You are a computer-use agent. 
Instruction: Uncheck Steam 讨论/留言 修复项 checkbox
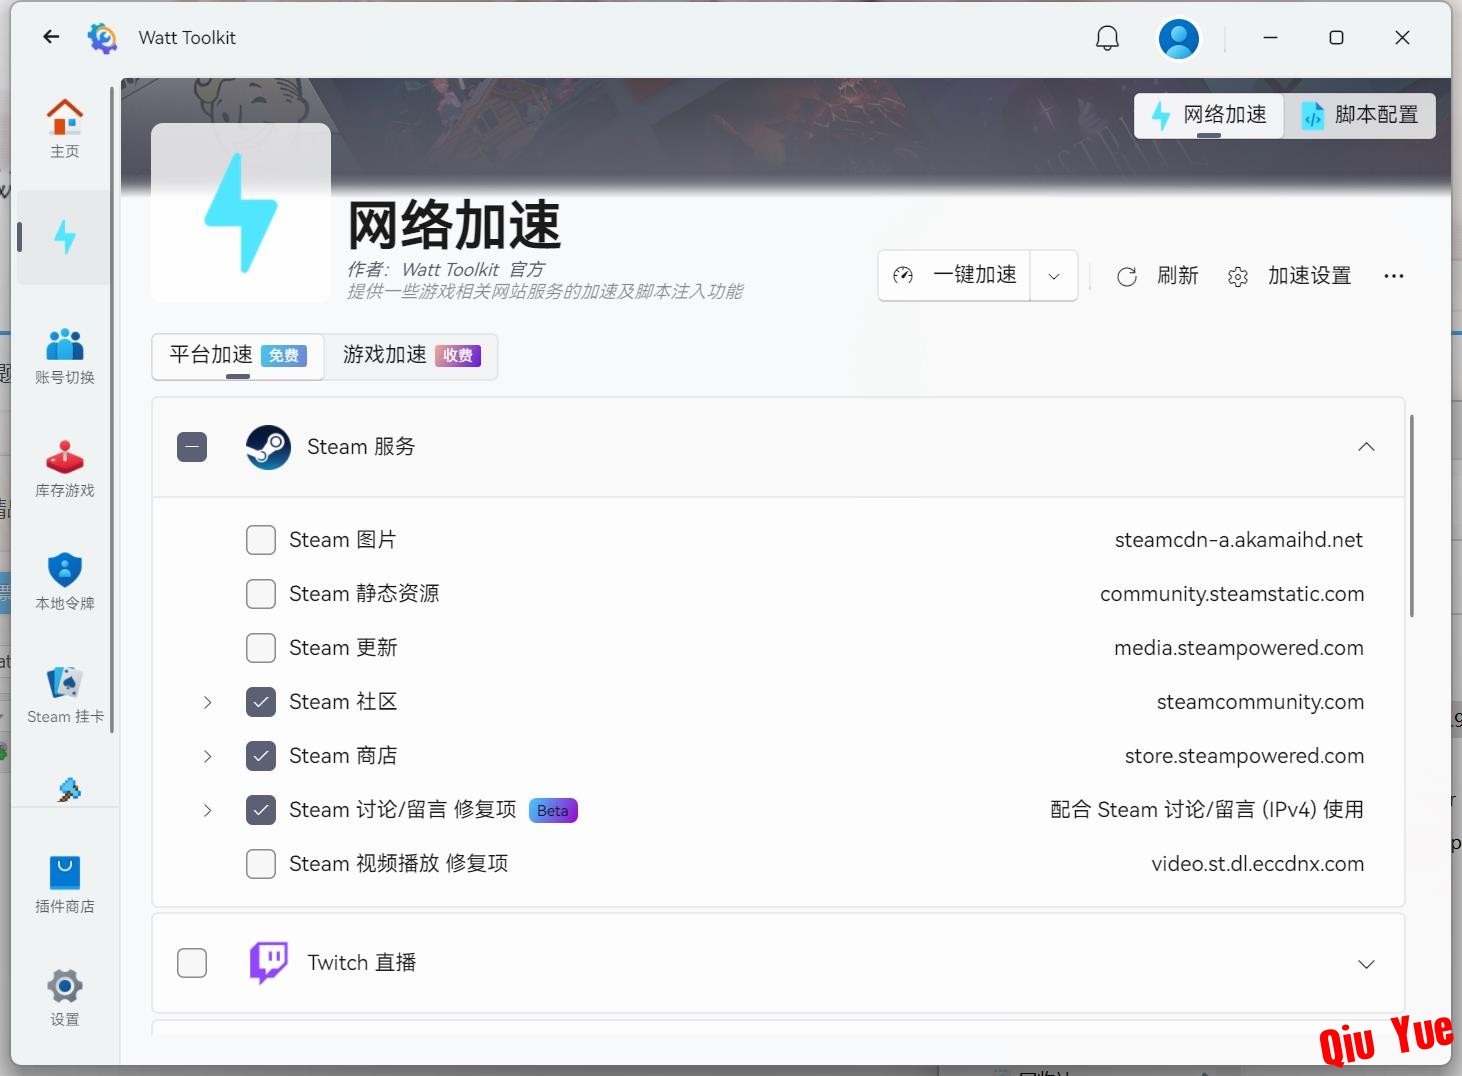[x=261, y=810]
